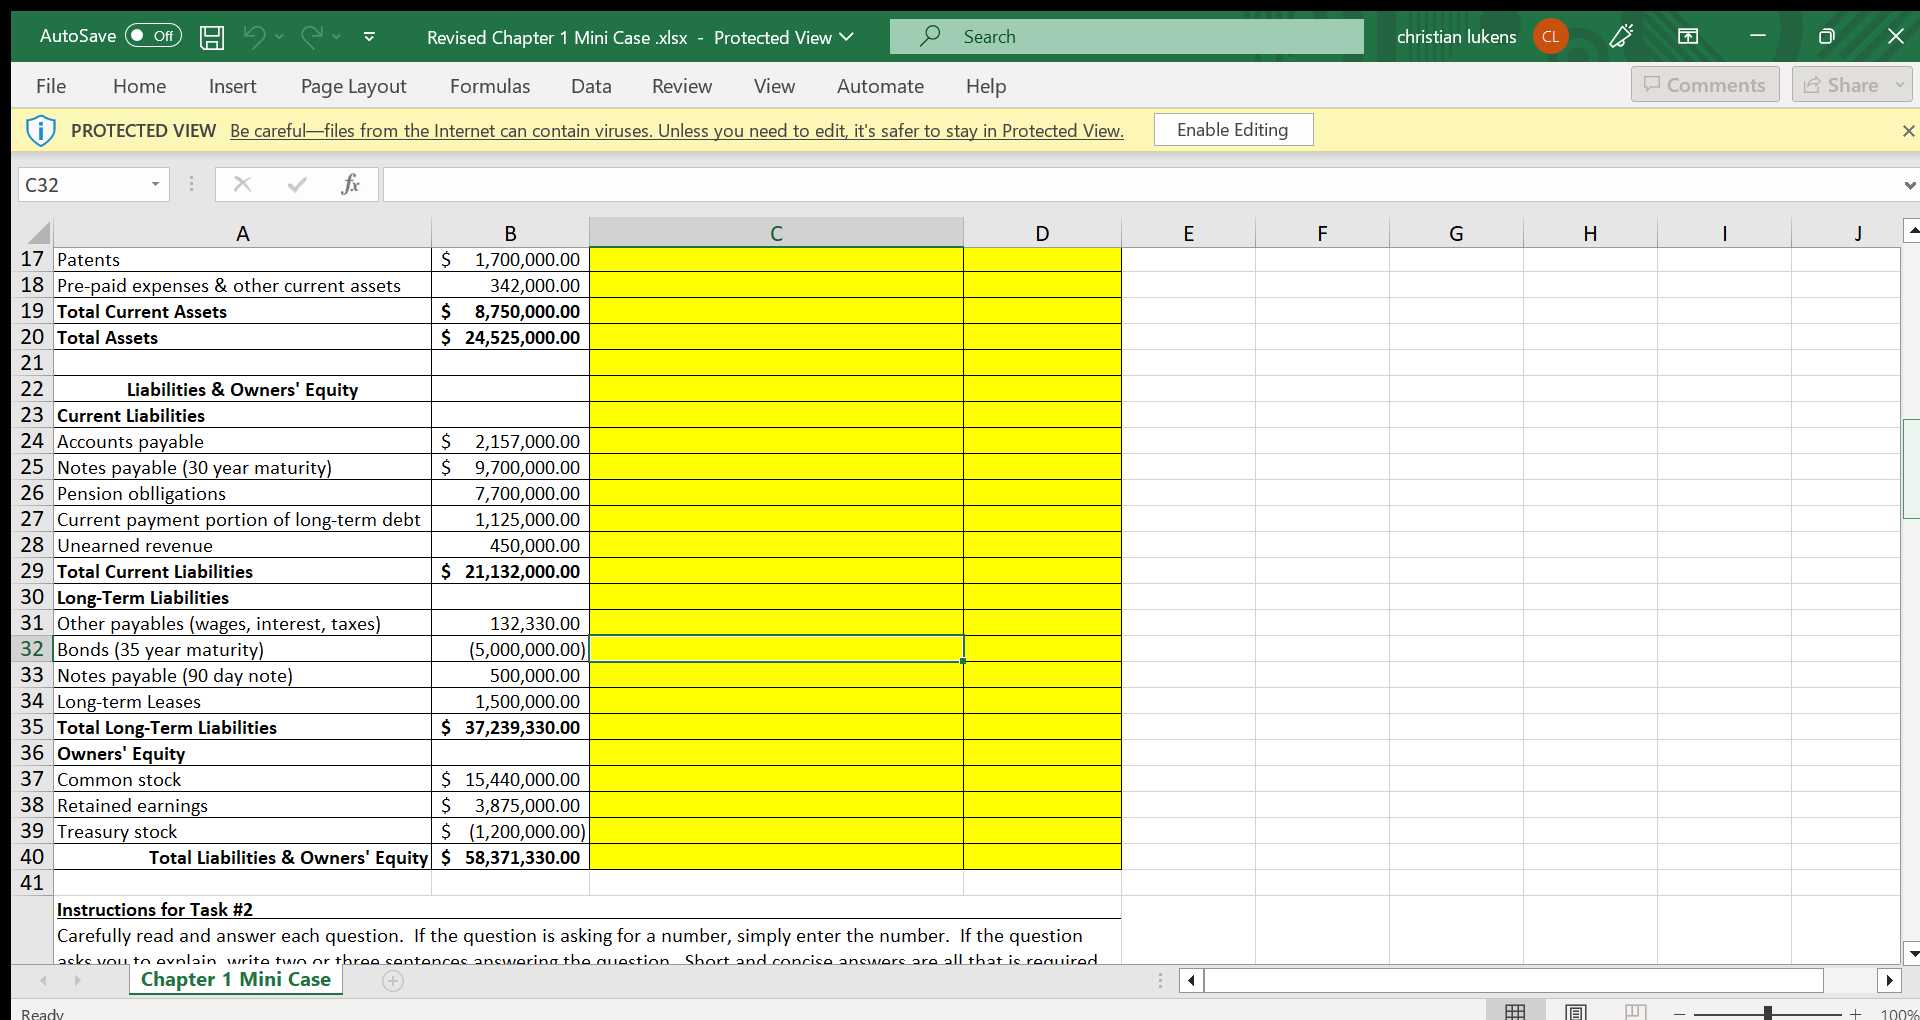
Task: Follow the Protected View warning link
Action: (x=676, y=130)
